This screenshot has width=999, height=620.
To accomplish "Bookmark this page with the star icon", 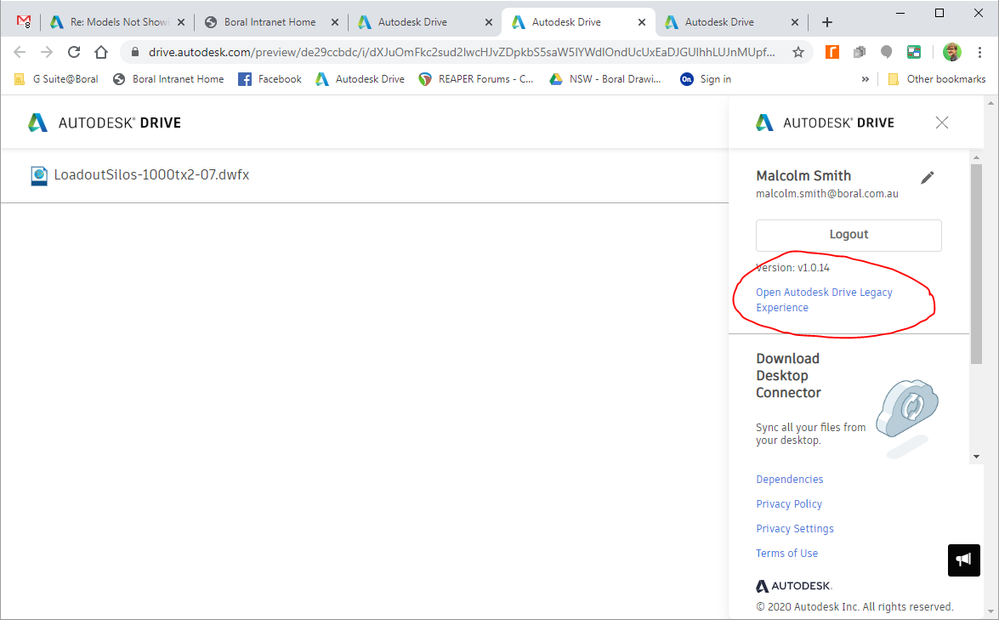I will click(798, 52).
